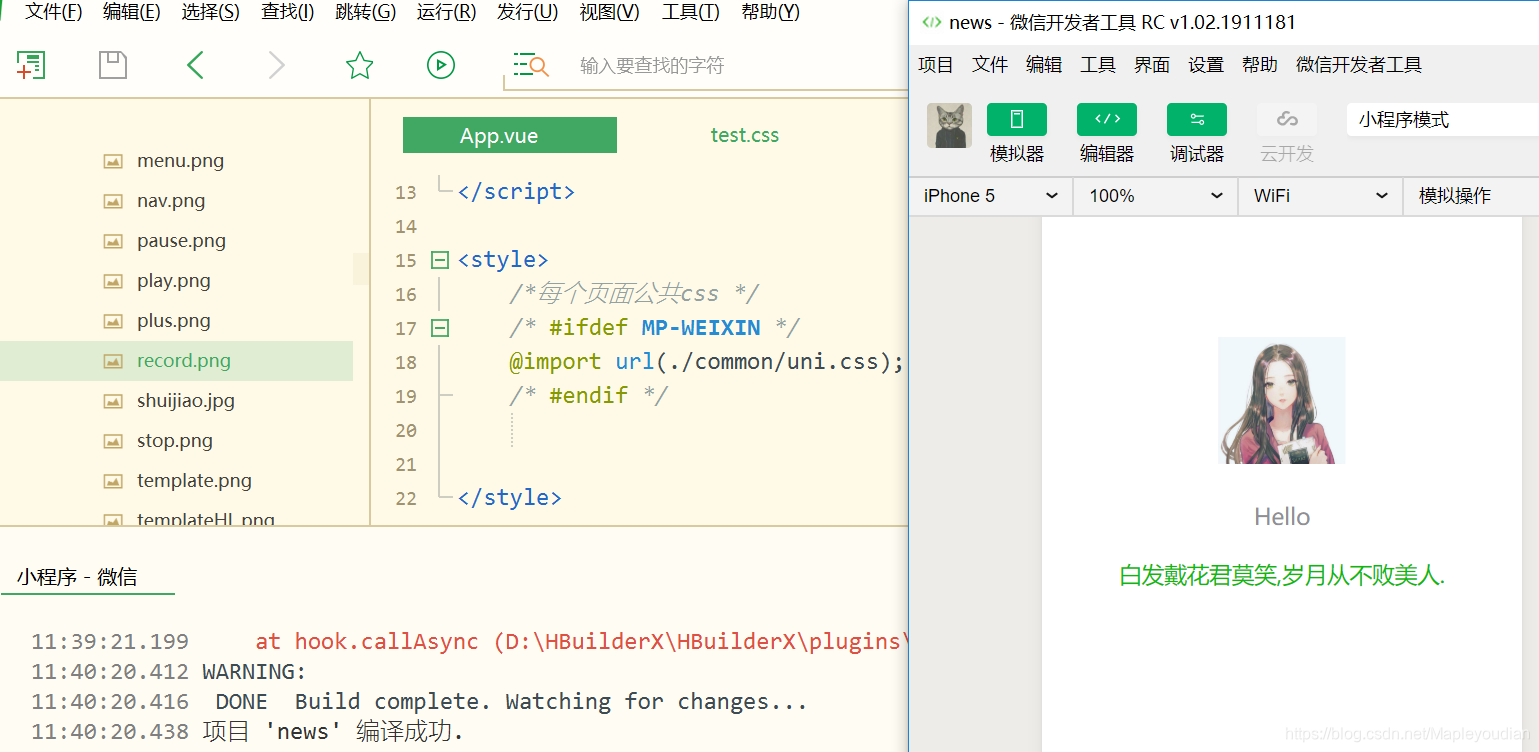Navigate back with the left arrow icon

coord(194,64)
